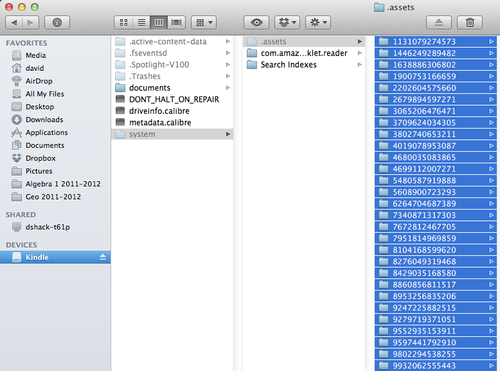
Task: Expand arrow for folder 7340871317303
Action: tap(491, 215)
